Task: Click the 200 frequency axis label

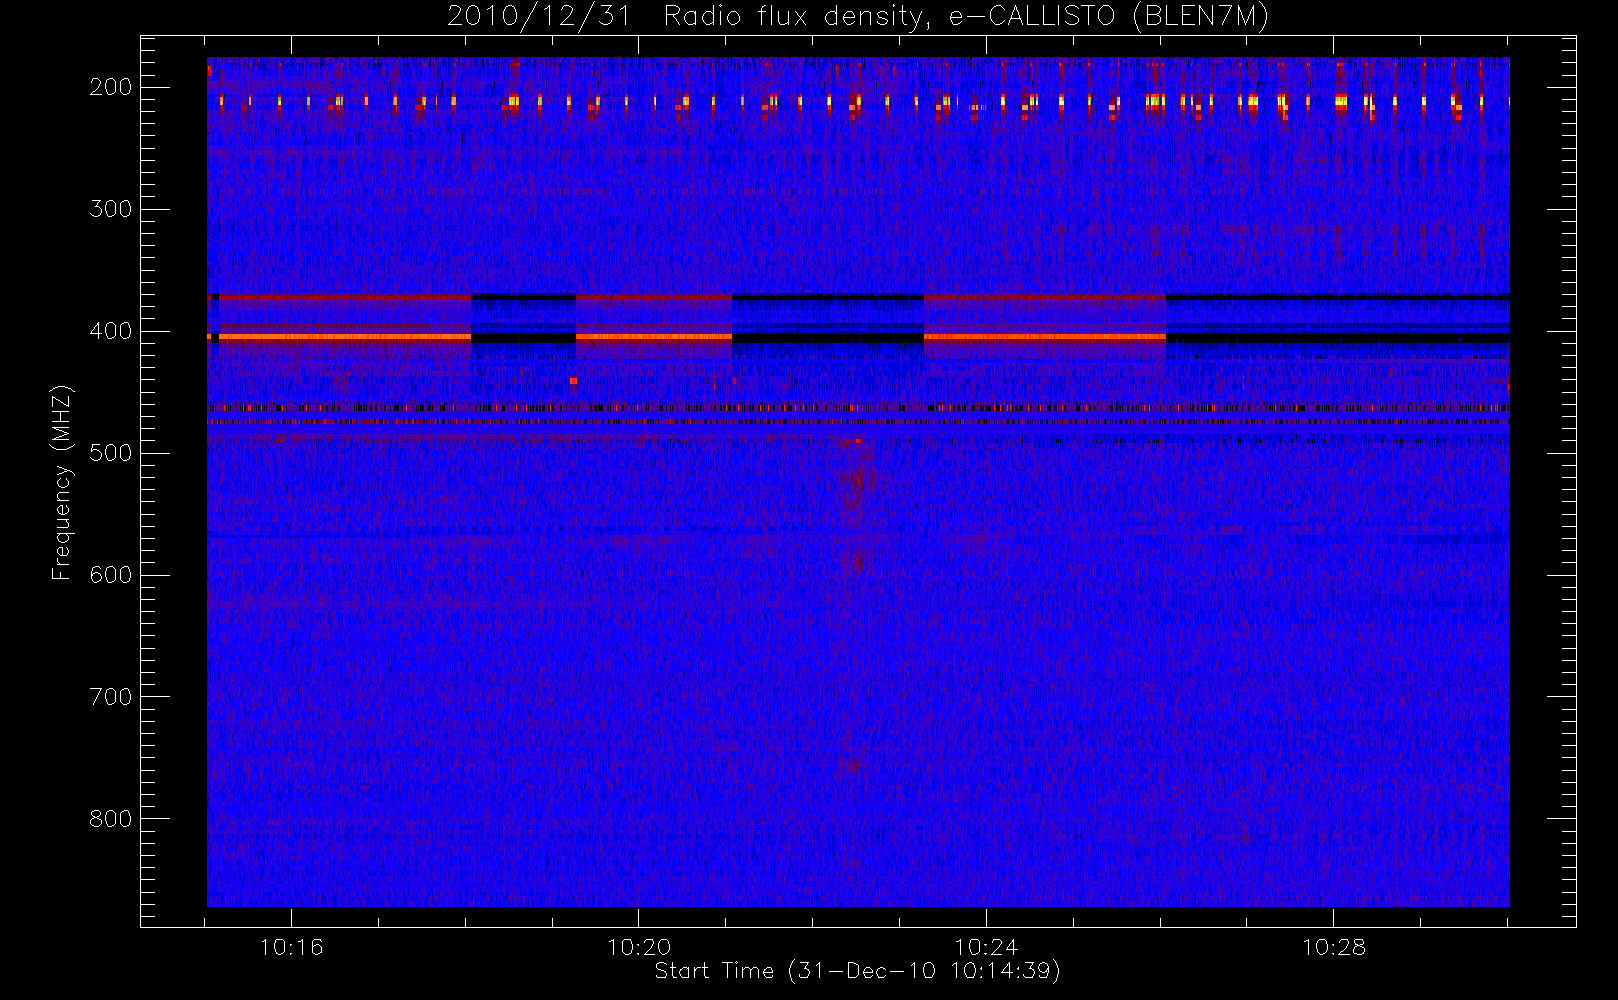Action: tap(111, 87)
